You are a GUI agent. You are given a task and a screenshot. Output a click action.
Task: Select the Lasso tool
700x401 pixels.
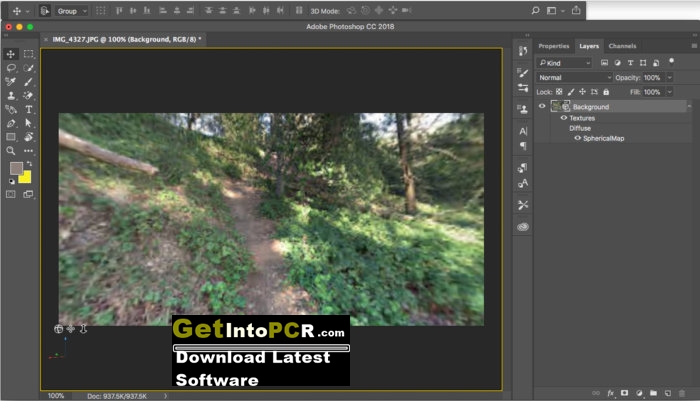point(11,68)
